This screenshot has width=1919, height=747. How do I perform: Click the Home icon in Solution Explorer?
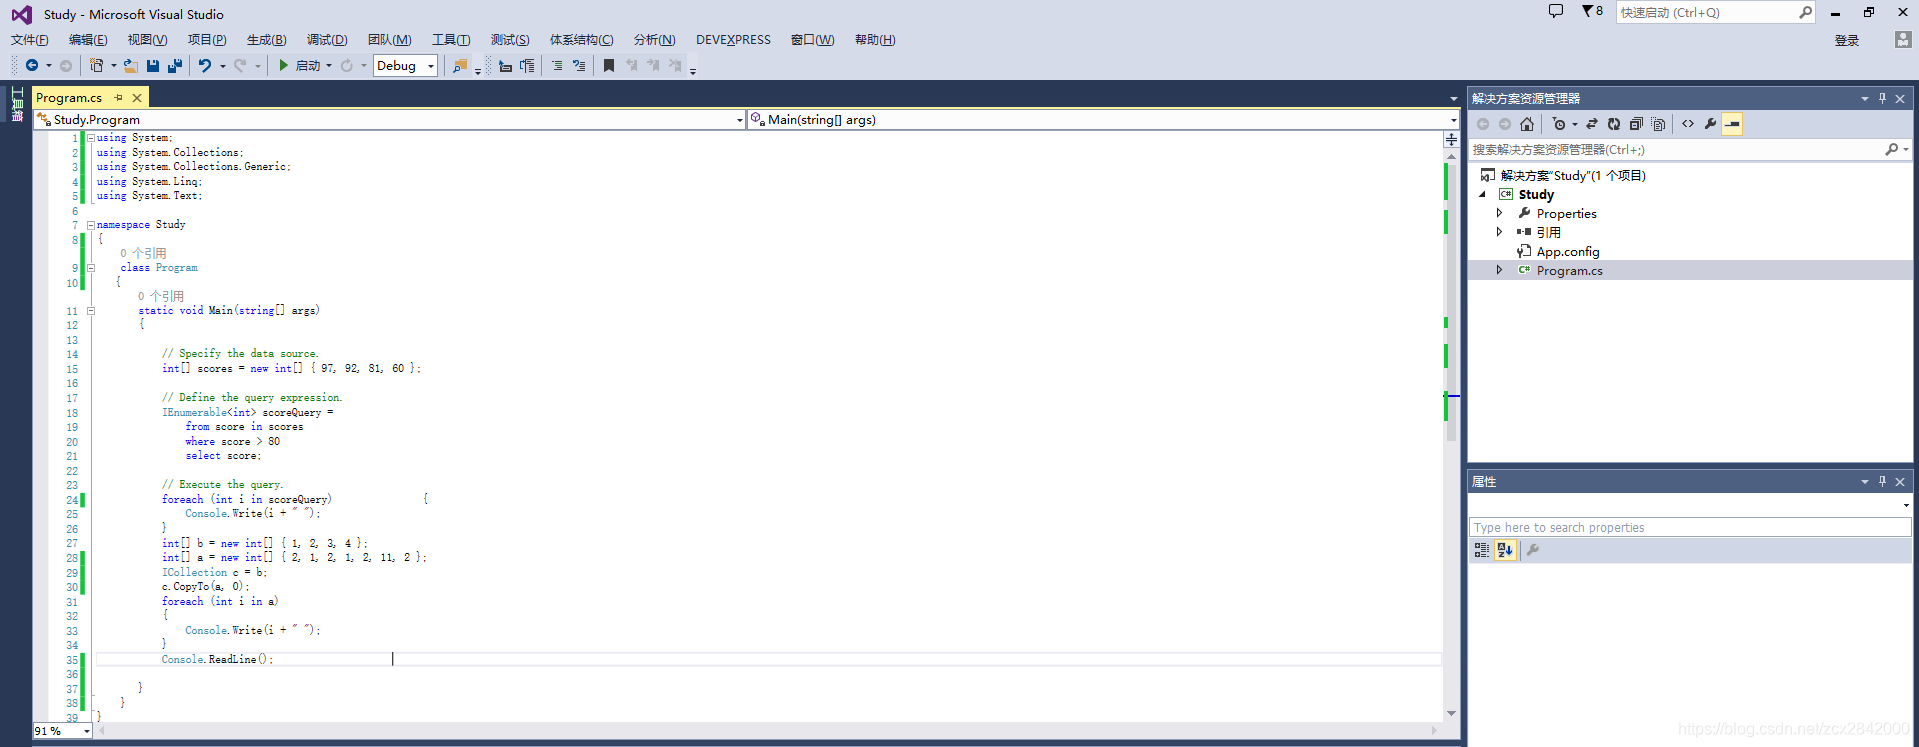pyautogui.click(x=1527, y=124)
